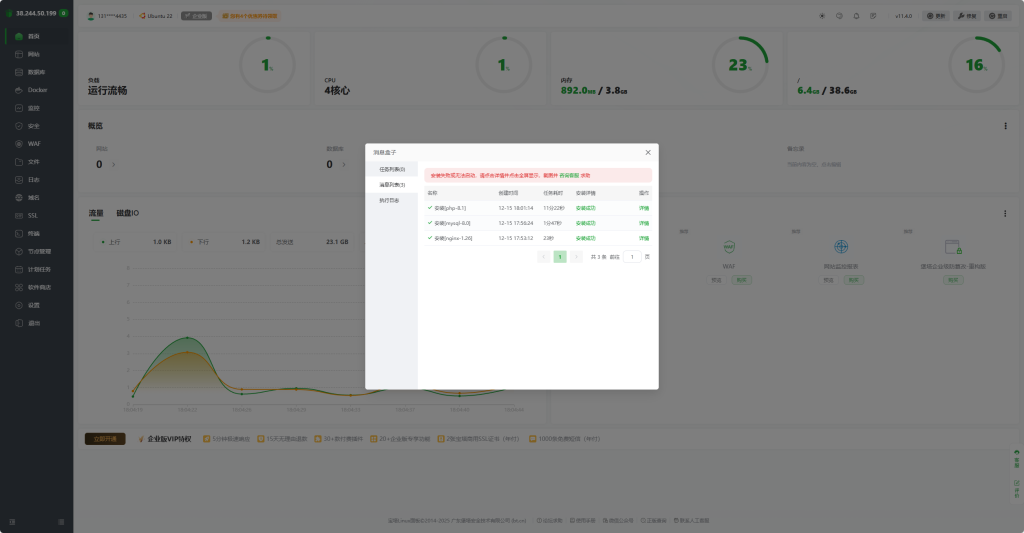Click 预览 under 网站监控报表
The height and width of the screenshot is (533, 1024).
point(829,280)
